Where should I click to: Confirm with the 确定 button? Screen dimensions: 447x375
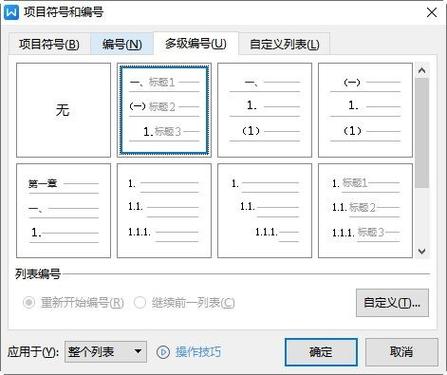(321, 352)
